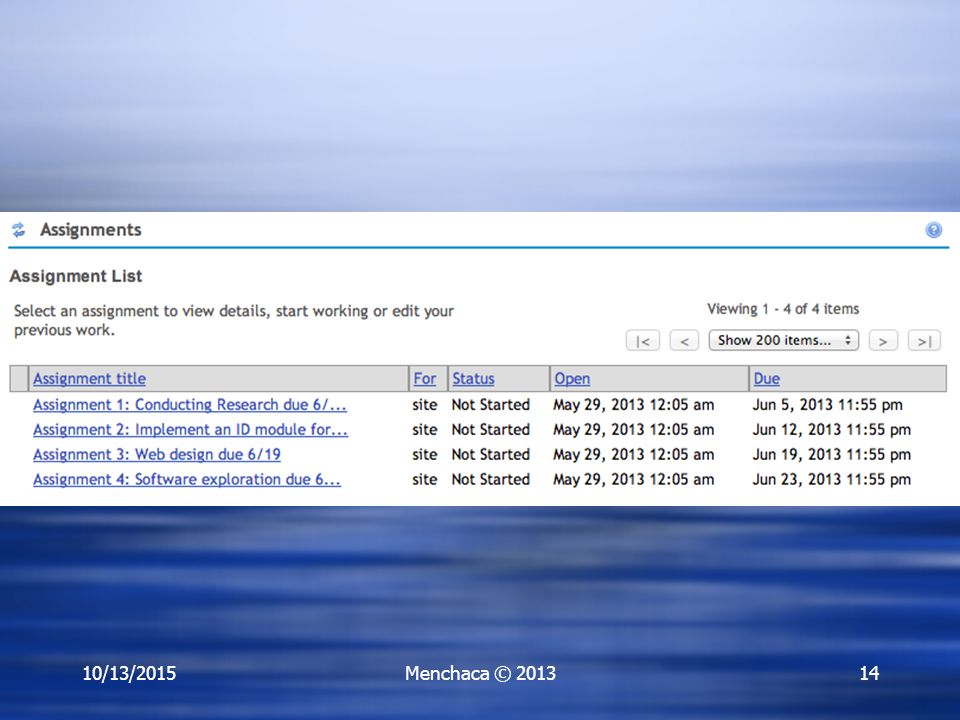Click the slide number '14'

869,673
